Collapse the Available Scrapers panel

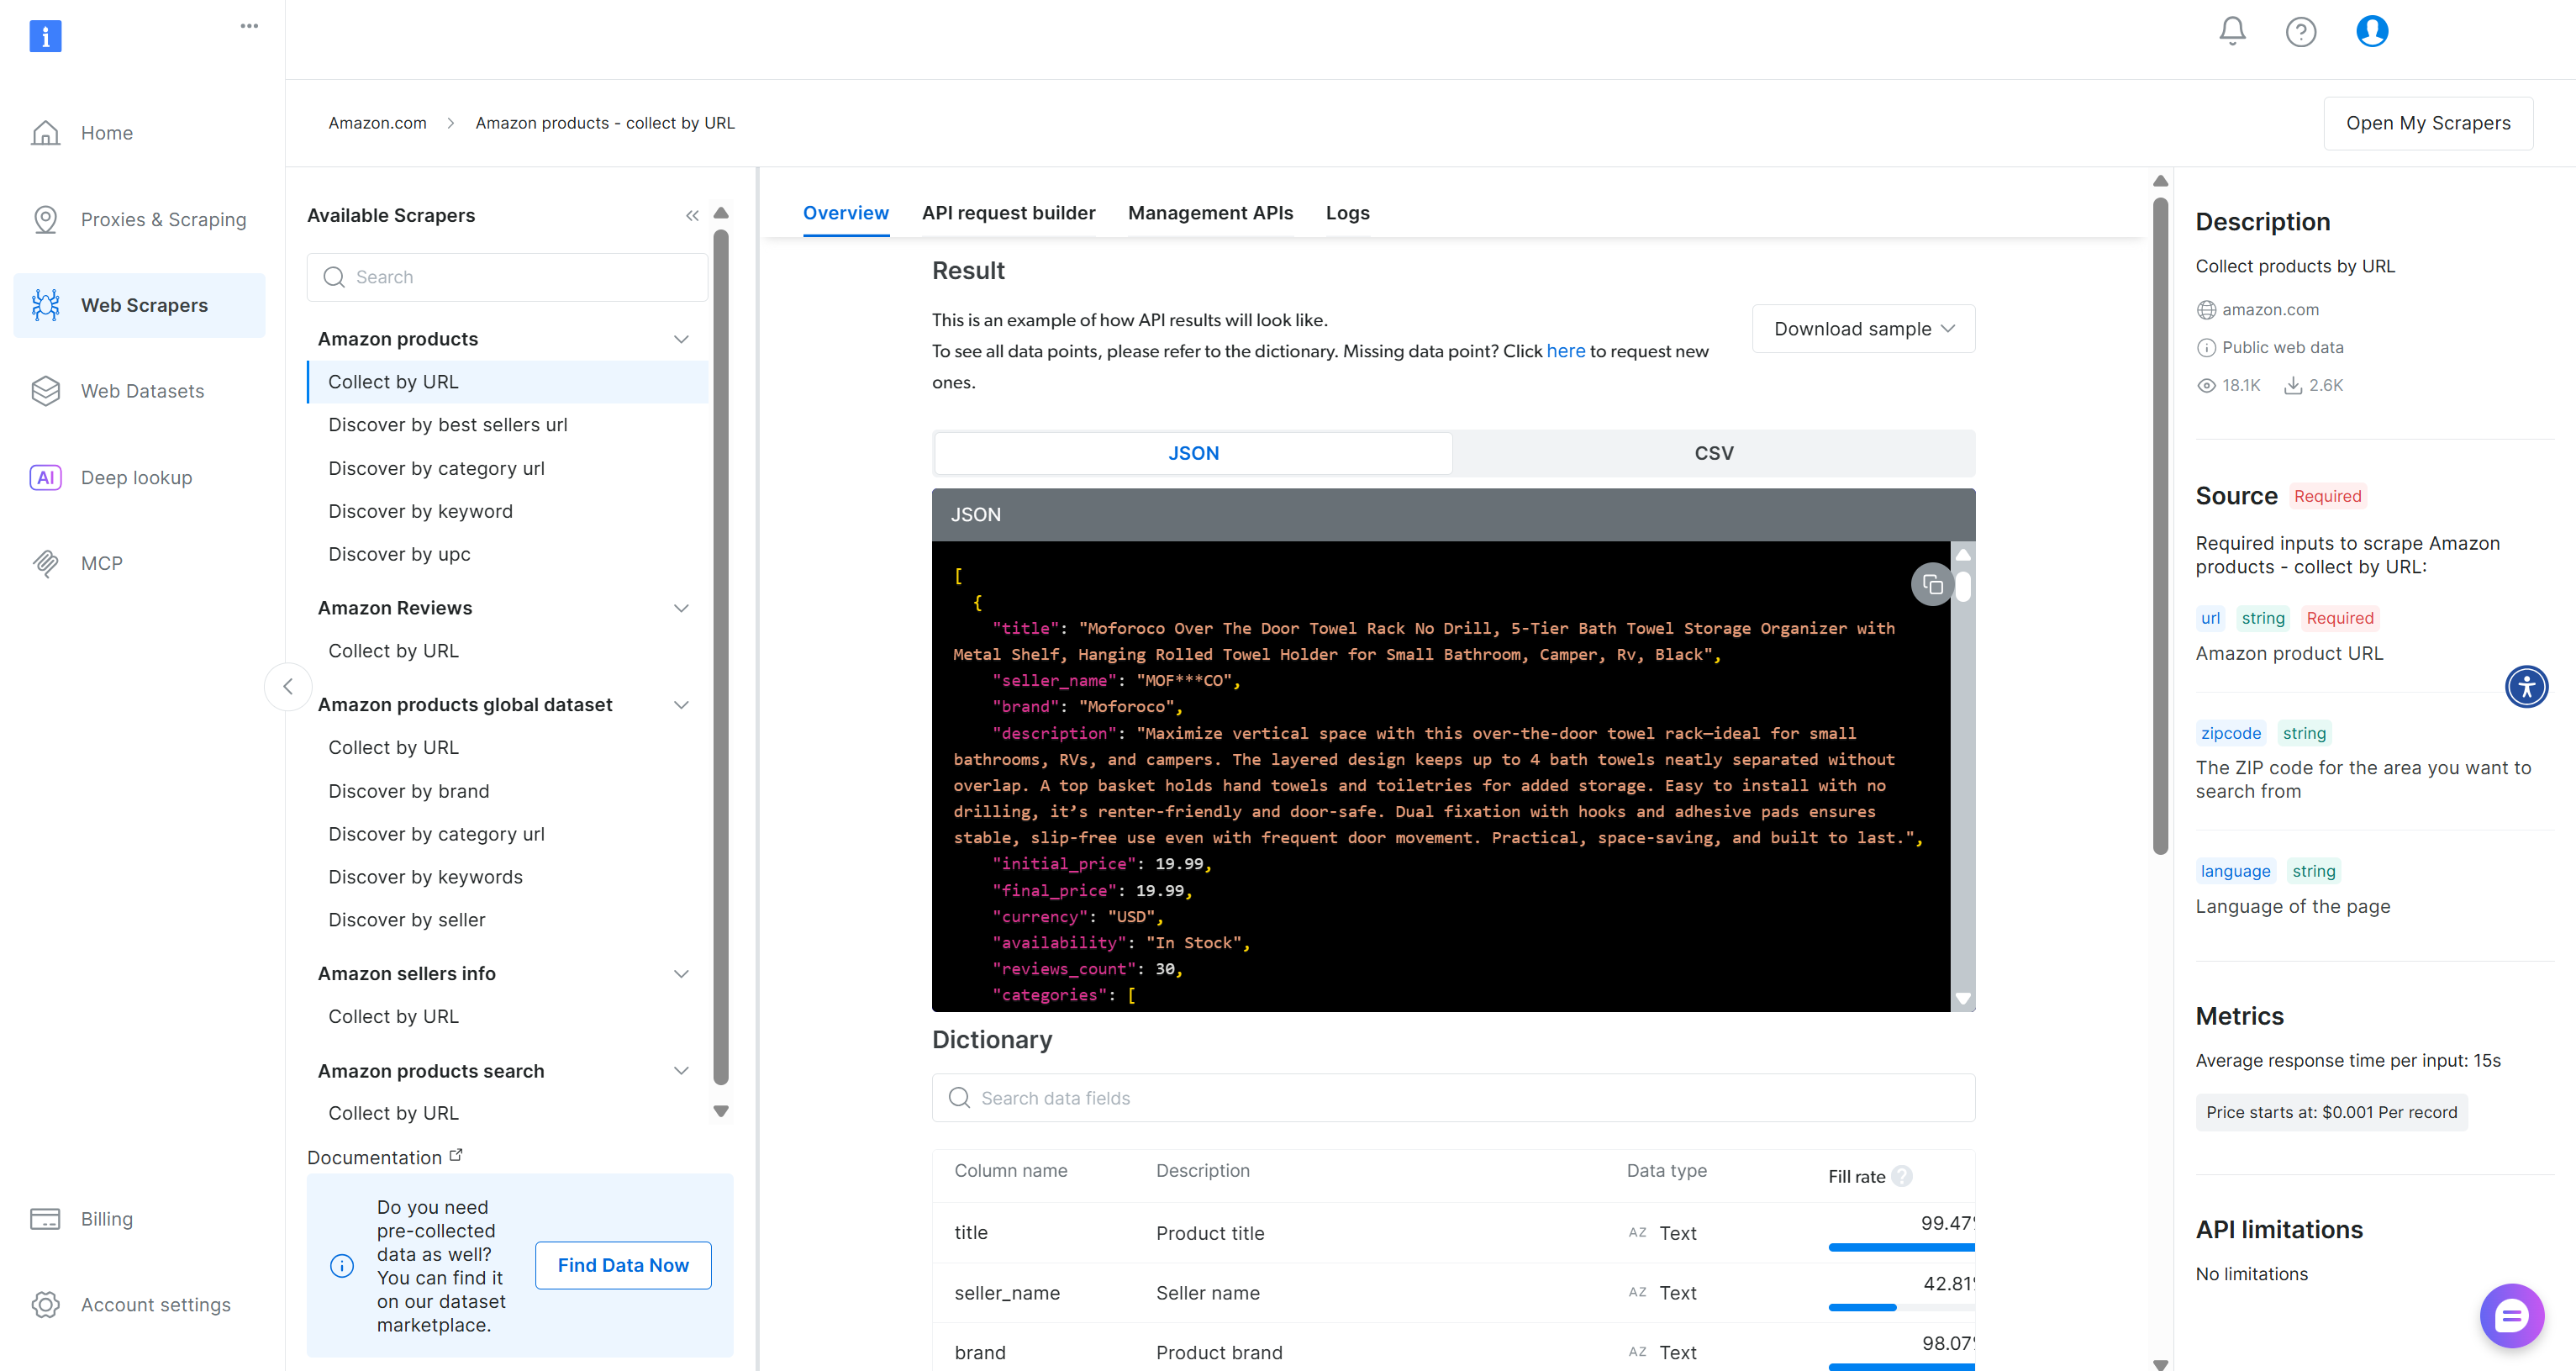[692, 215]
